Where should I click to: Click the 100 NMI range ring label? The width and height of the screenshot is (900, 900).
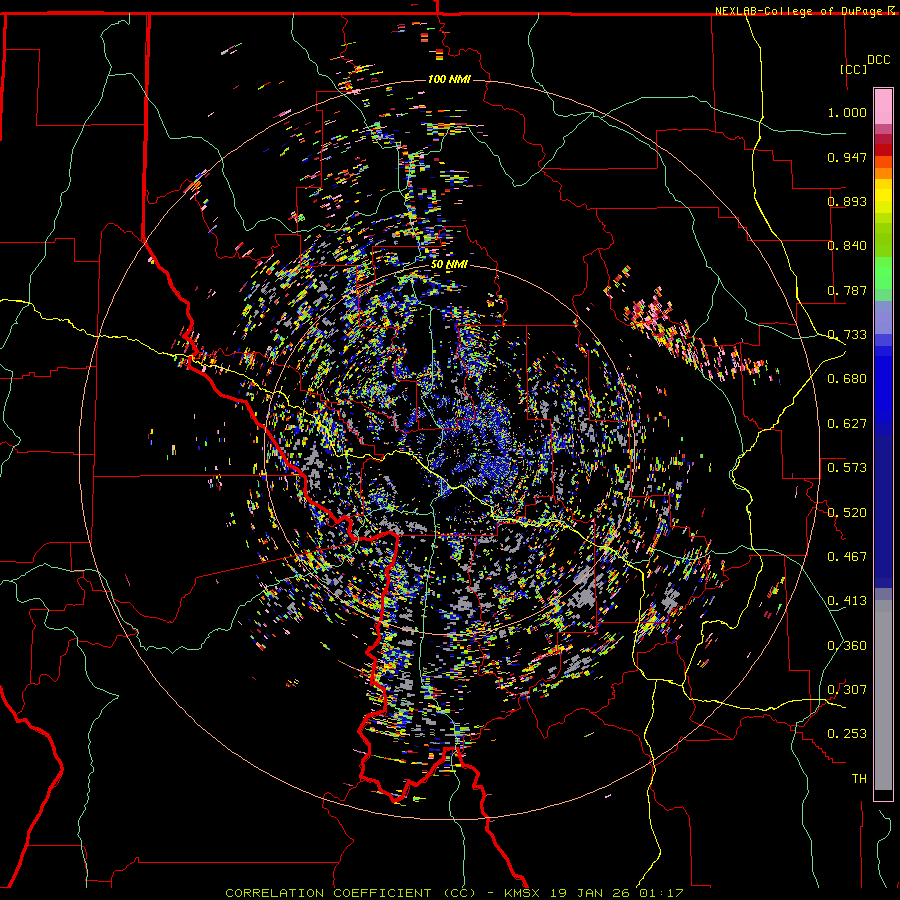[x=449, y=79]
